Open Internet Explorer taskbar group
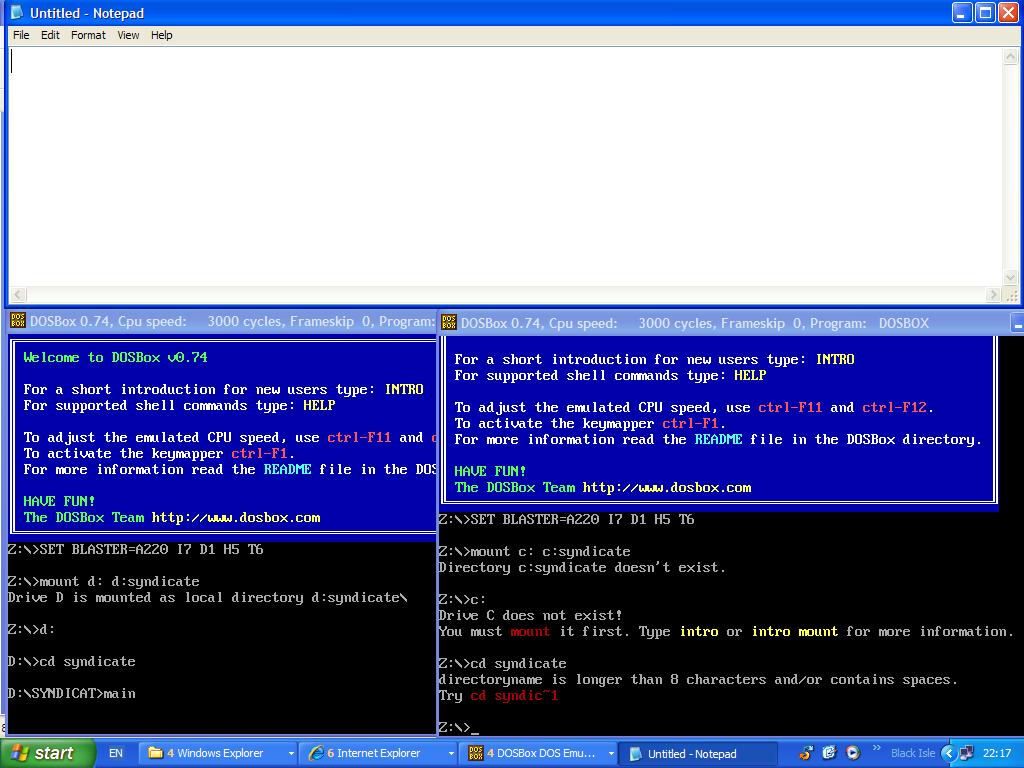 pyautogui.click(x=377, y=753)
